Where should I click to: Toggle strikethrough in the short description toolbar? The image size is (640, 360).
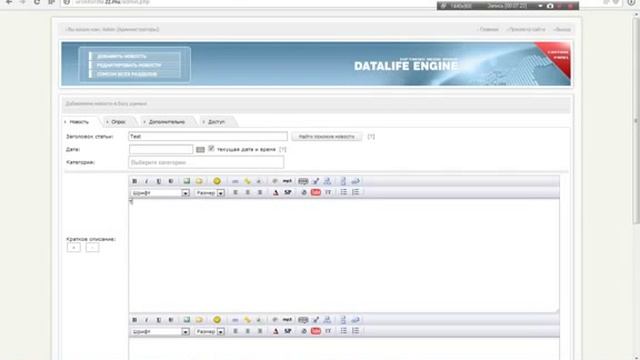pos(171,181)
